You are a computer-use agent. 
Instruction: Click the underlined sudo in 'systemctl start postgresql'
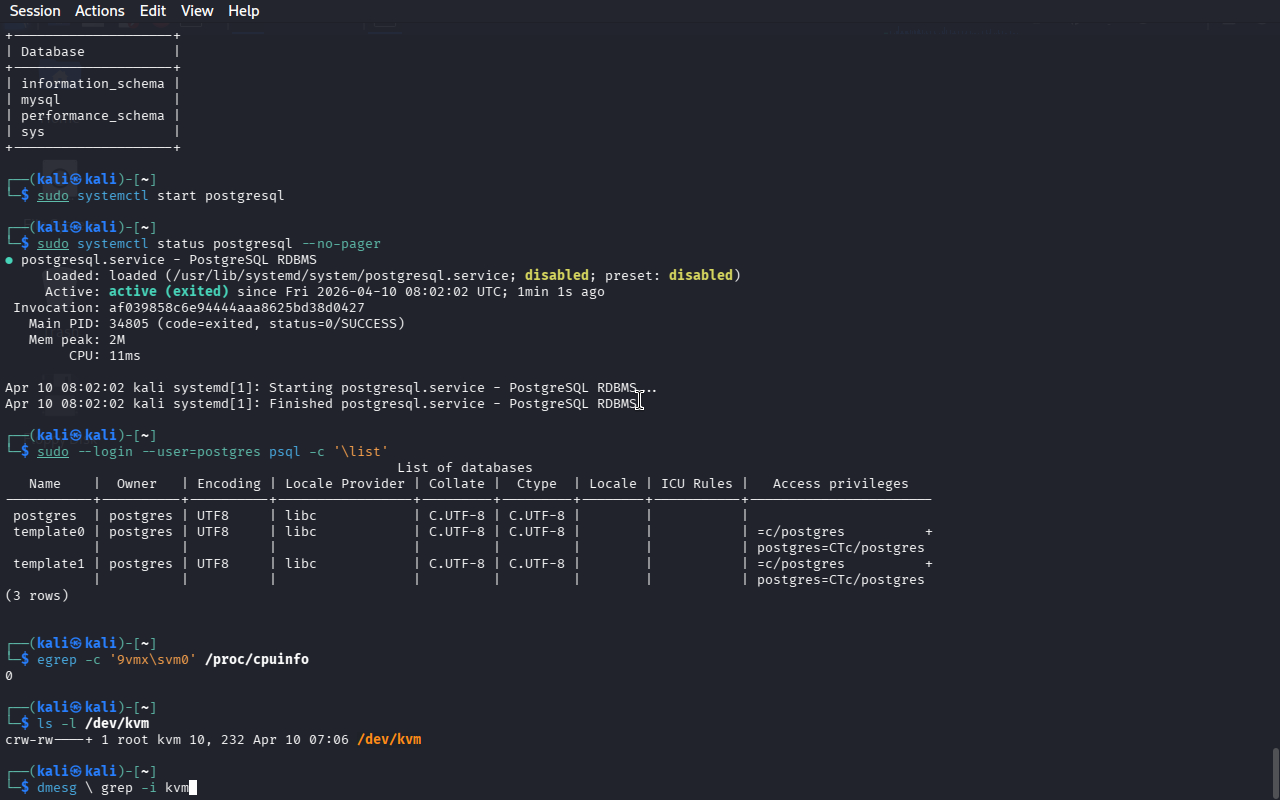pos(53,196)
